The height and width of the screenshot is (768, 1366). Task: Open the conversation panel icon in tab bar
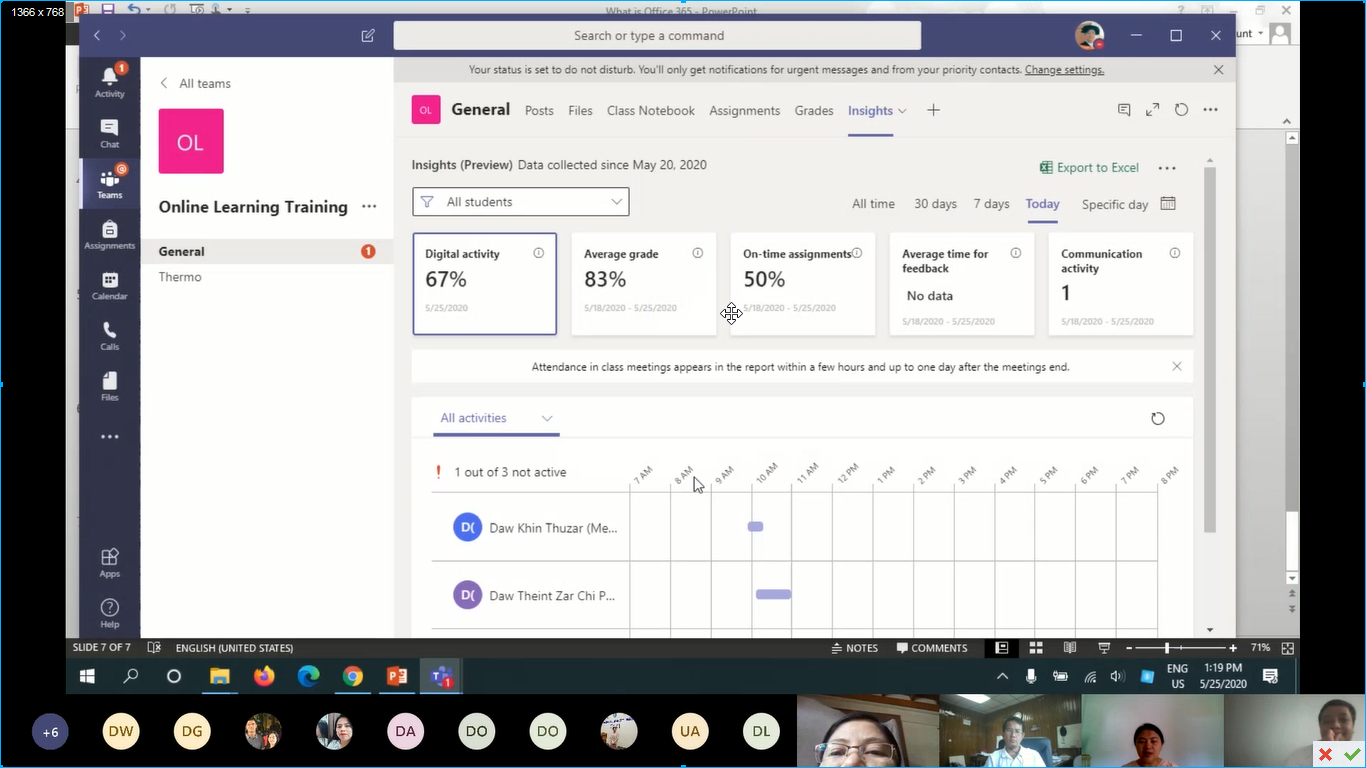[x=1124, y=110]
